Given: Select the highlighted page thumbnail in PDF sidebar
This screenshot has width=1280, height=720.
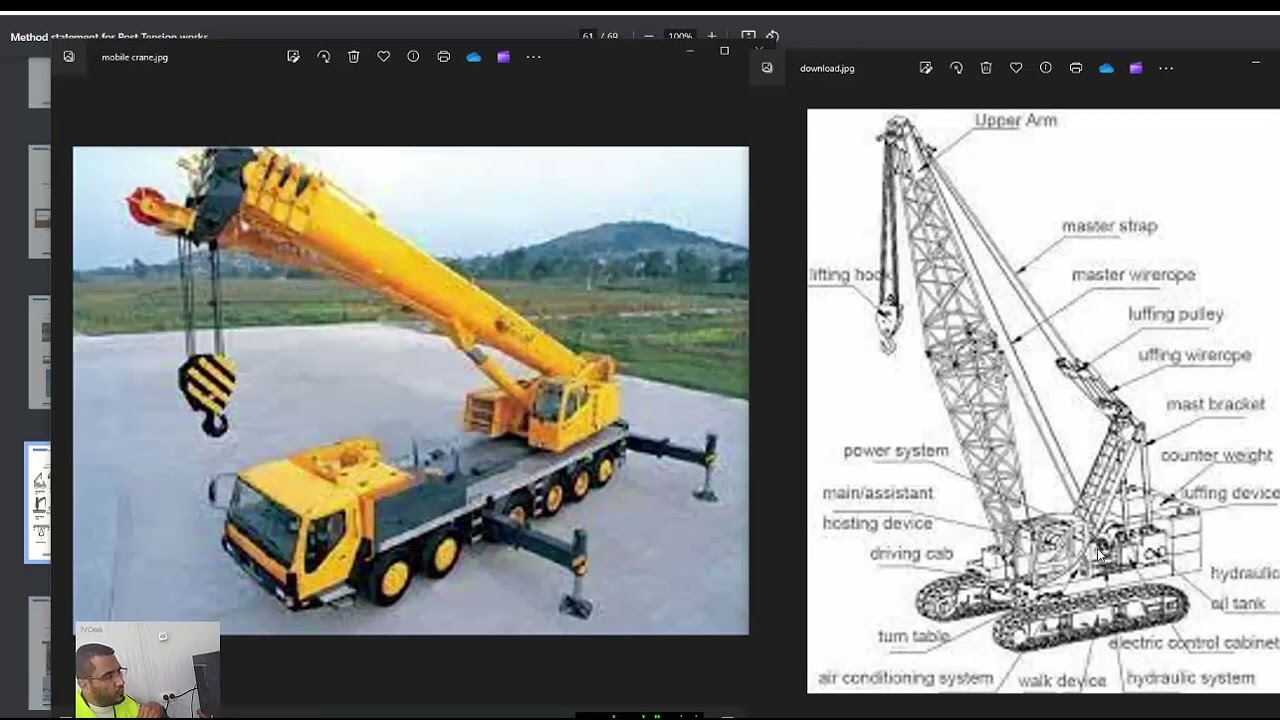Looking at the screenshot, I should point(38,503).
